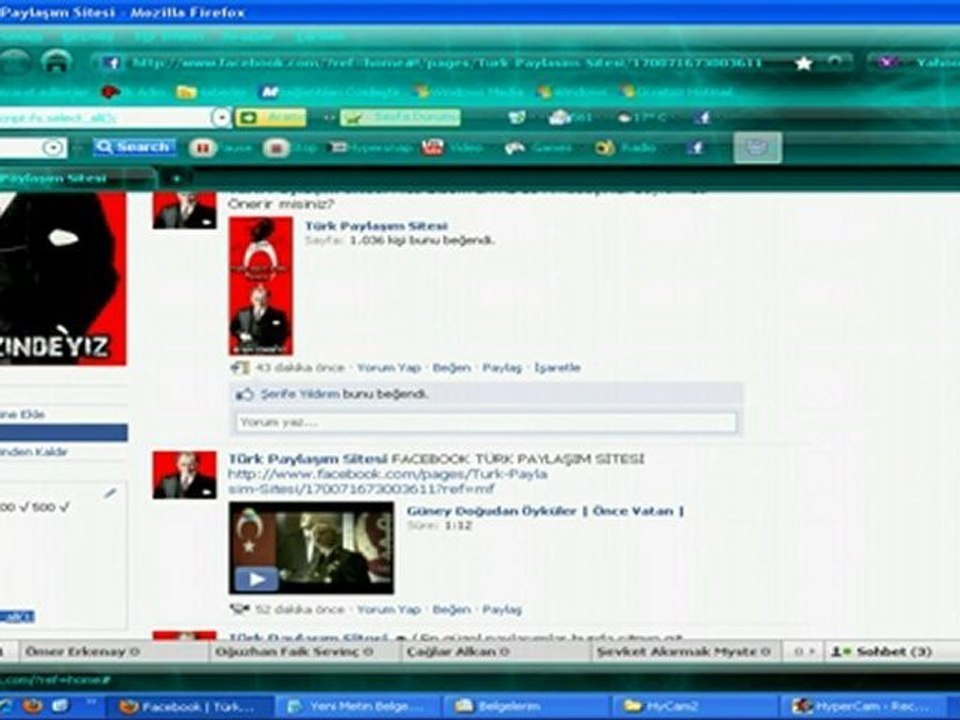This screenshot has width=960, height=720.
Task: Open the Ücretsiz Hotmail bookmark
Action: click(x=677, y=92)
